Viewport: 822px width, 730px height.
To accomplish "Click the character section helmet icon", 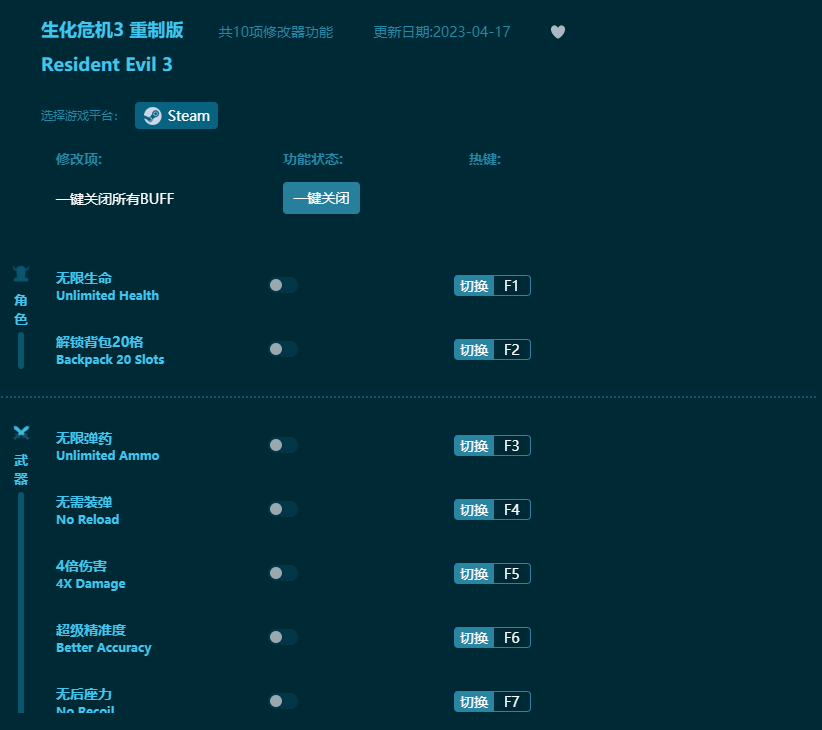I will (x=21, y=274).
